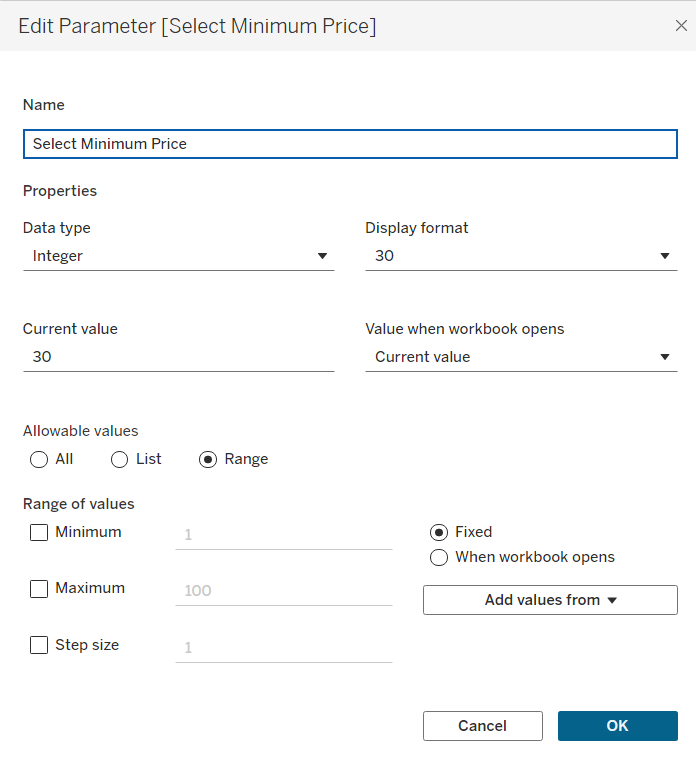This screenshot has height=764, width=696.
Task: Click the Step size value field
Action: click(283, 648)
